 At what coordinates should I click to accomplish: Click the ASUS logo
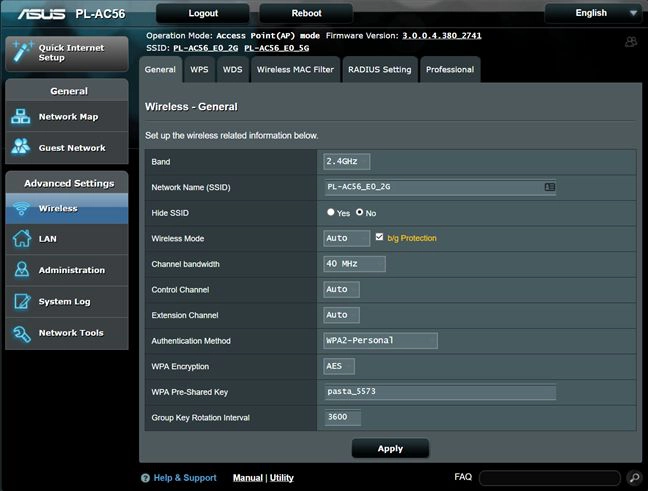pos(41,14)
